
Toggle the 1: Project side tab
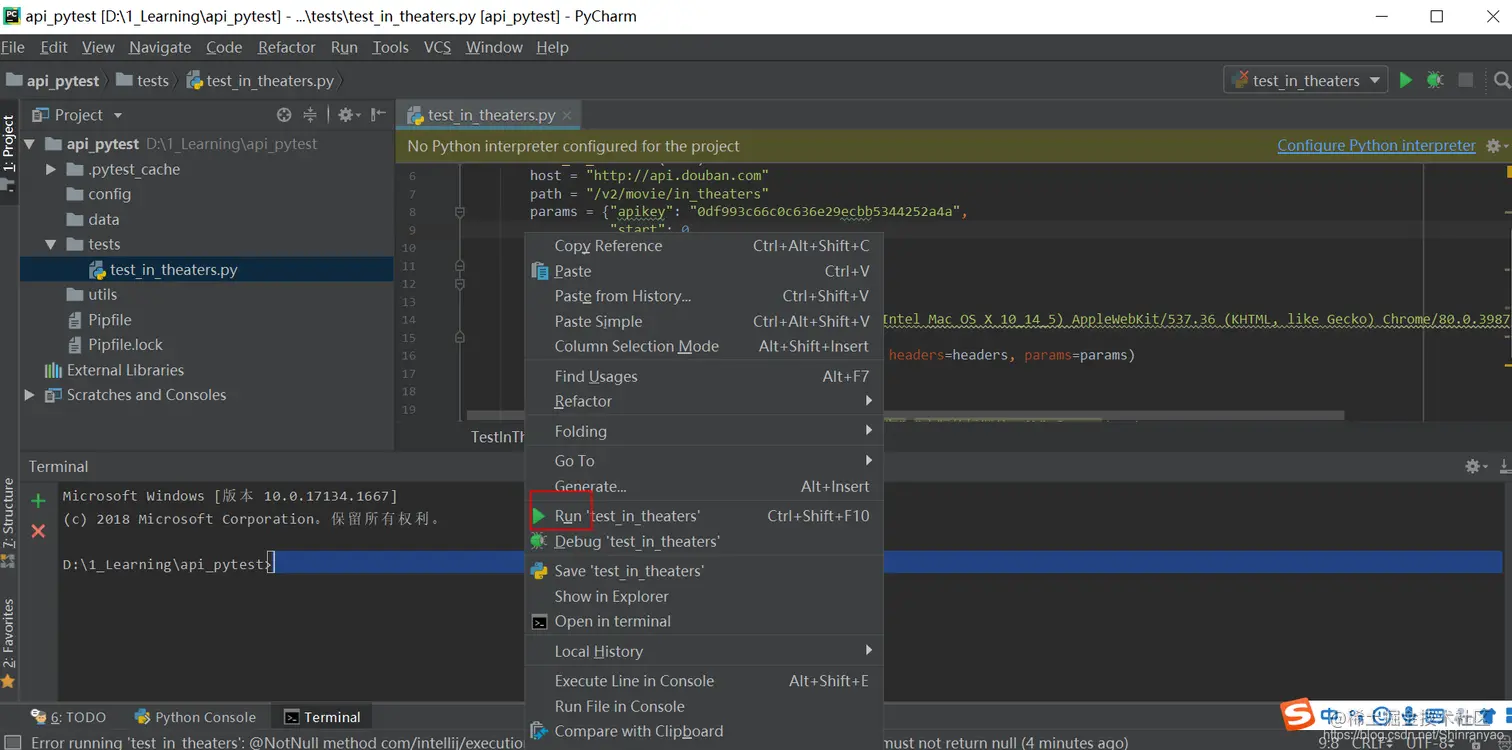pyautogui.click(x=9, y=150)
